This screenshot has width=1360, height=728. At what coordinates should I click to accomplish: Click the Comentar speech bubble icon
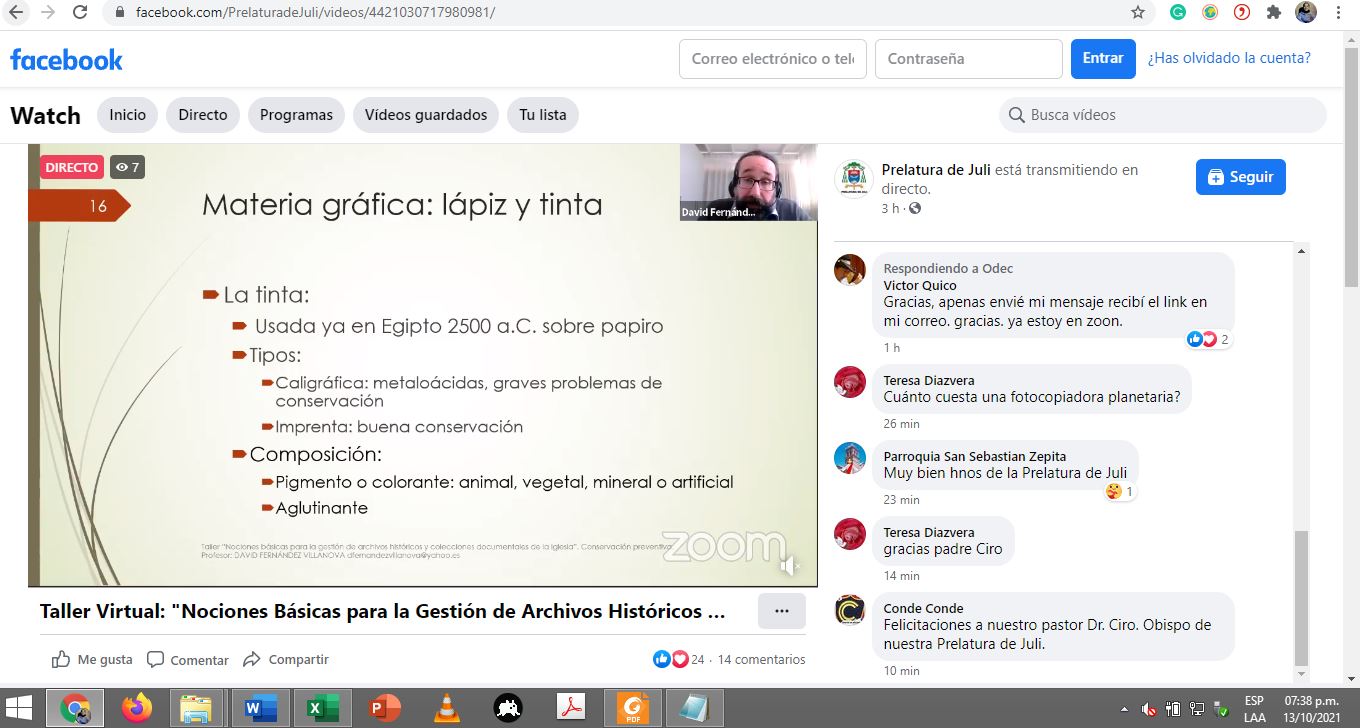156,659
